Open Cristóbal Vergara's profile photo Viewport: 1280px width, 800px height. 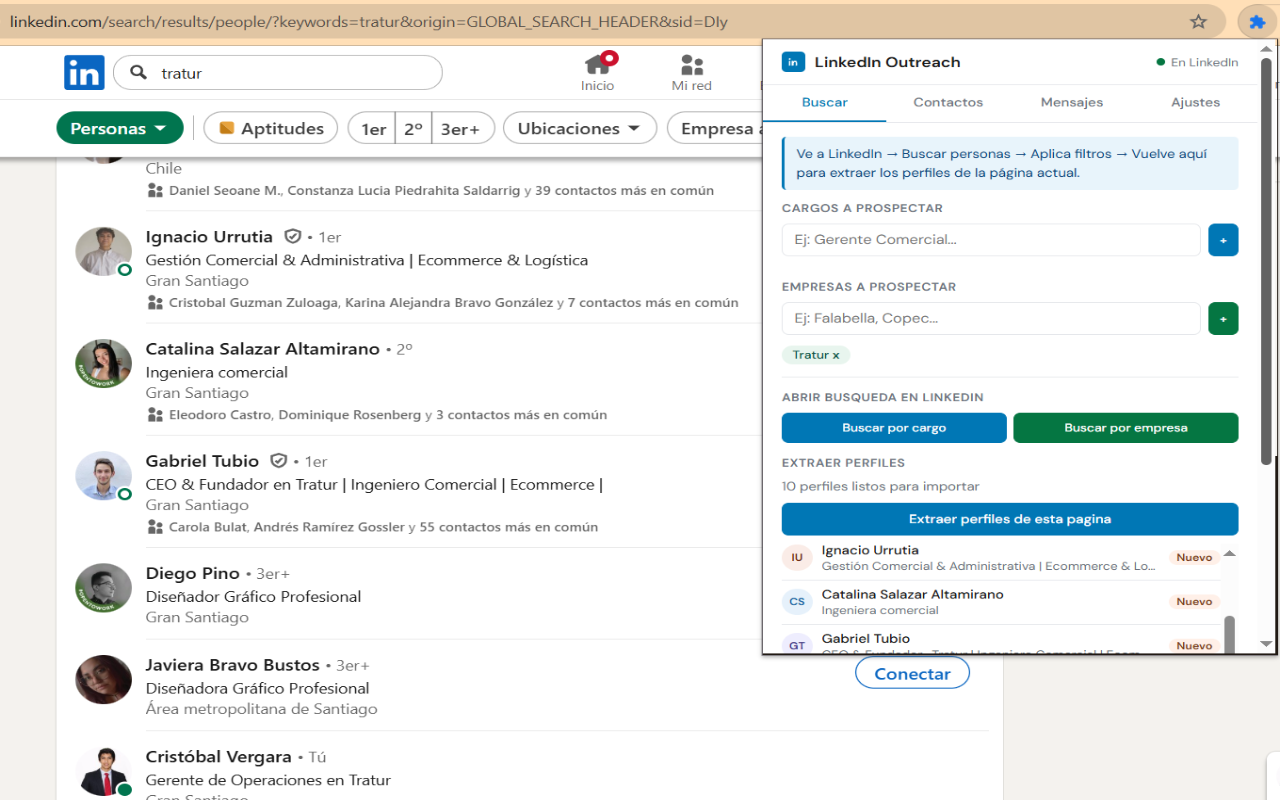click(104, 772)
